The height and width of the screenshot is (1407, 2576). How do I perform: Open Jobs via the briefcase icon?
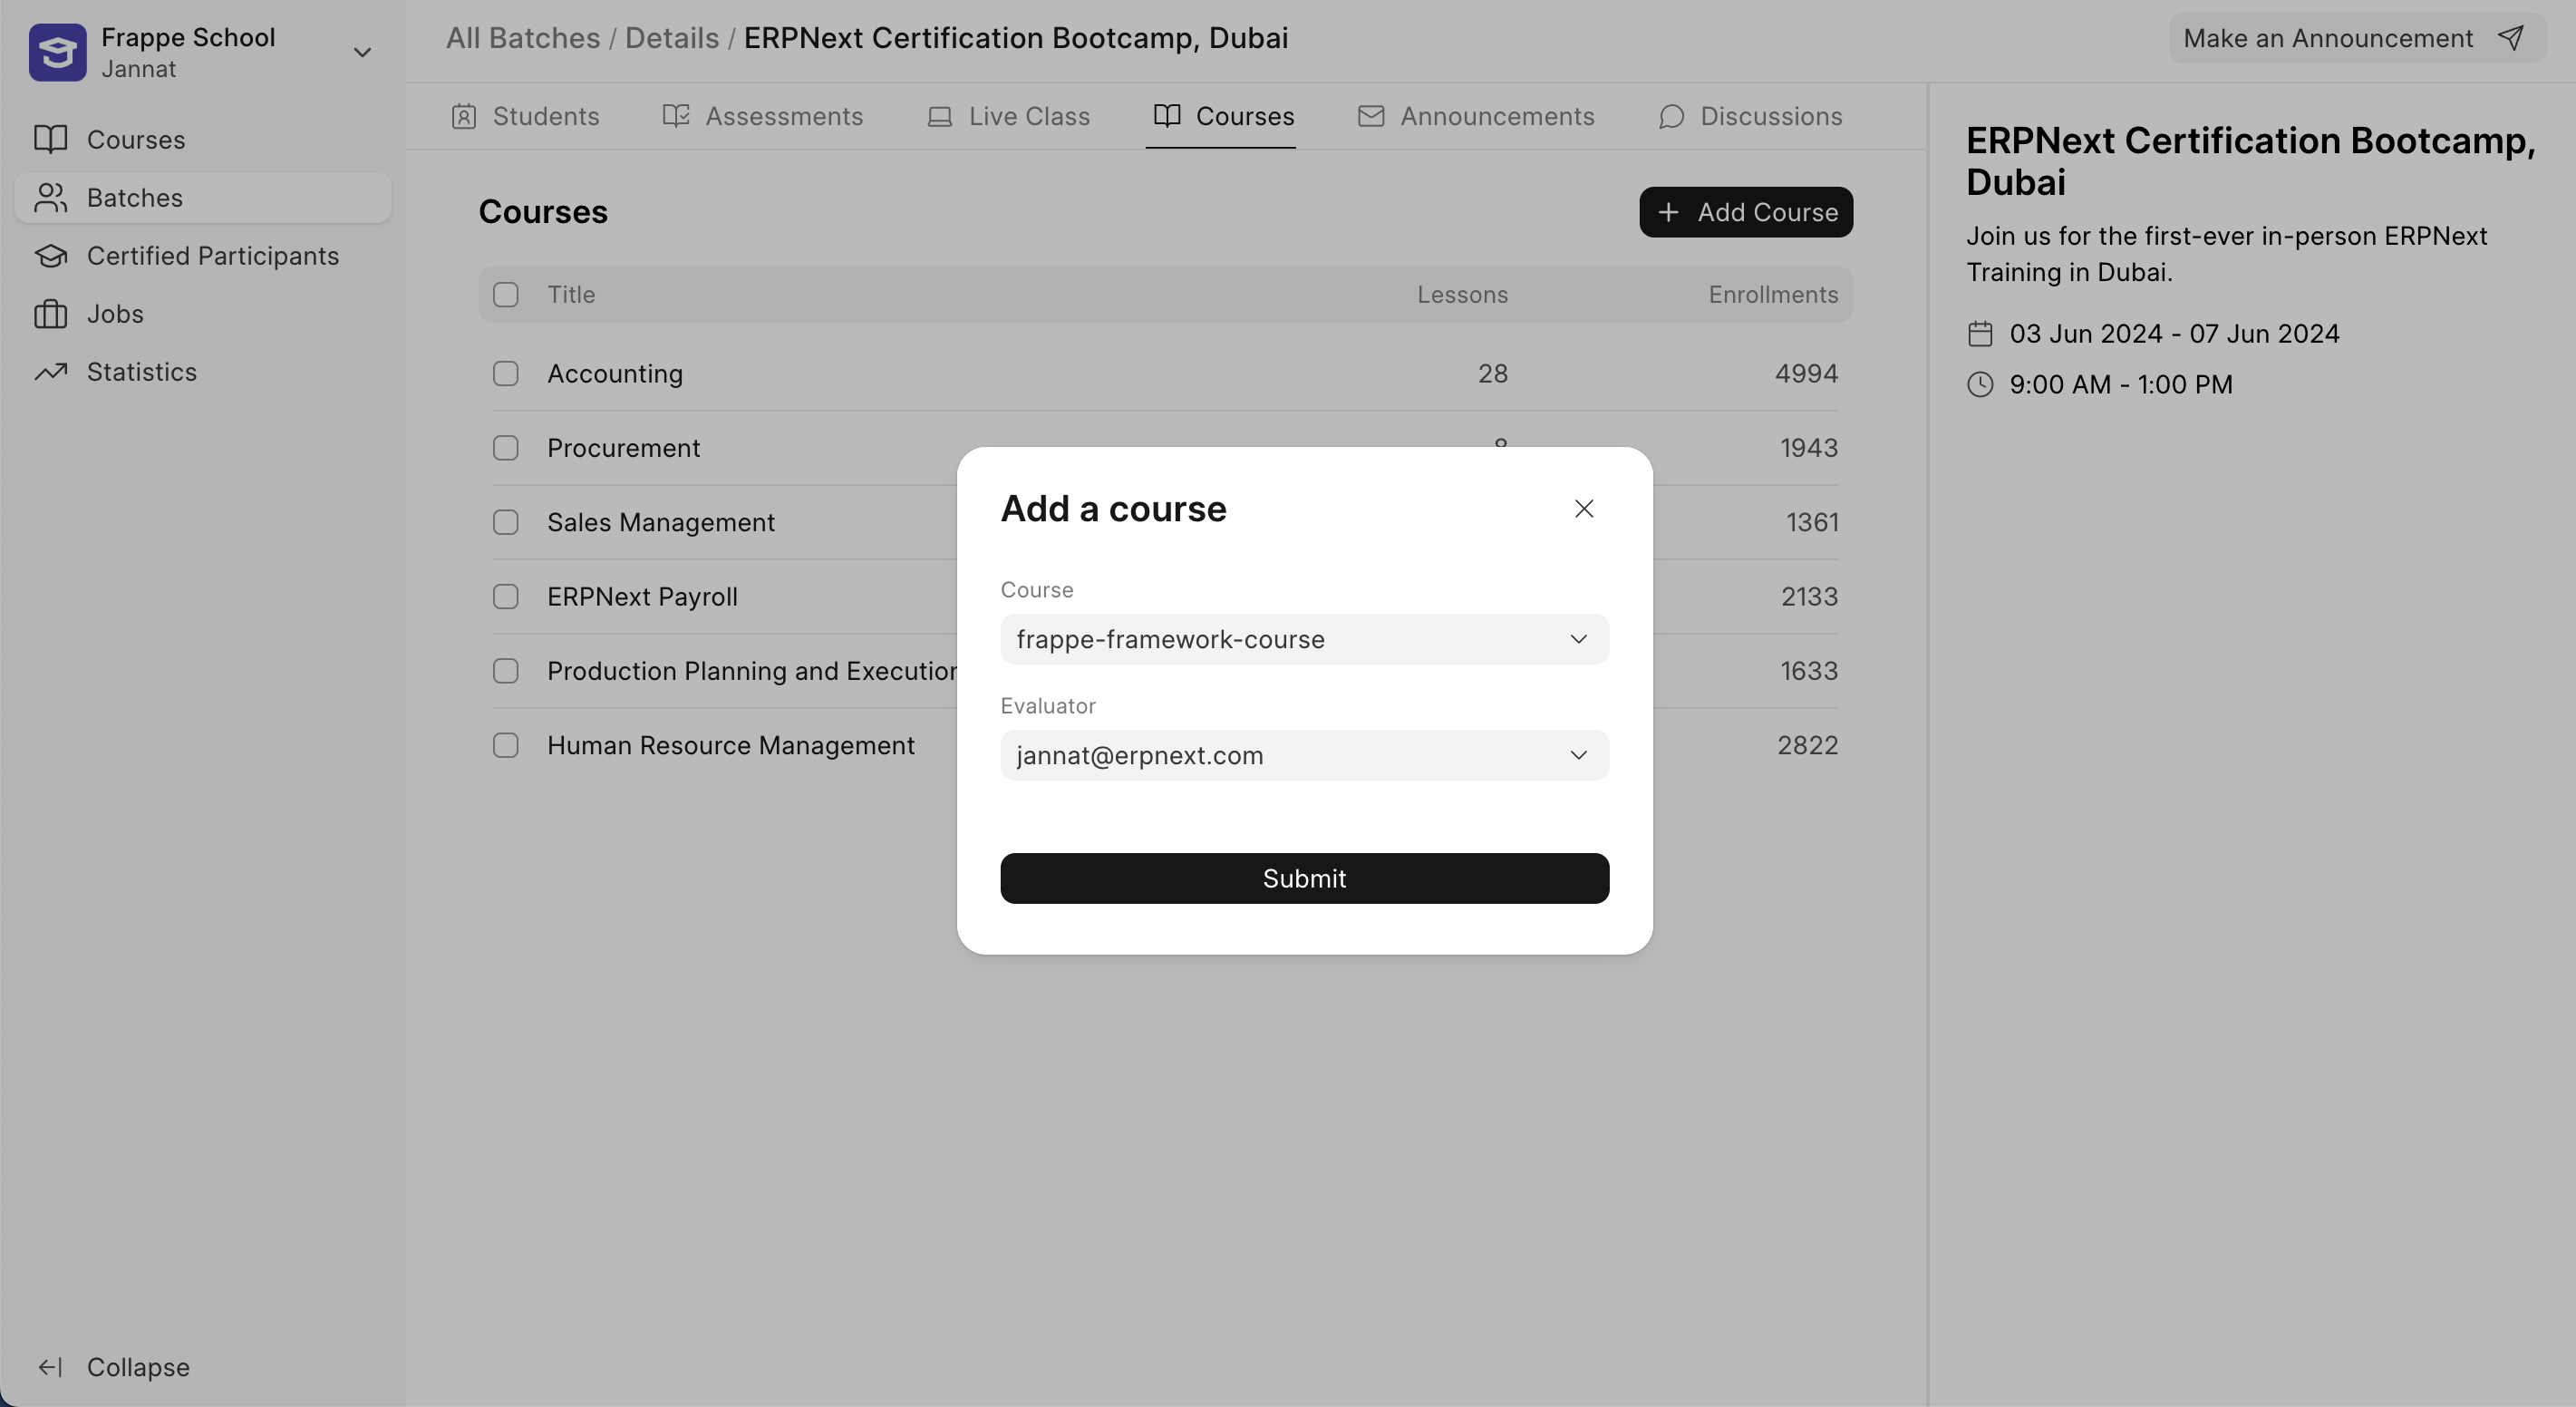[51, 314]
